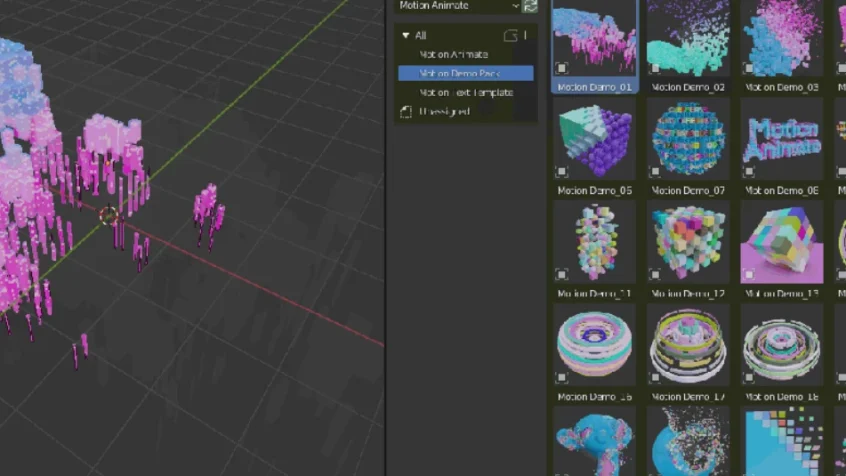The image size is (846, 476).
Task: Select Motion Demo_12 asset thumbnail
Action: point(688,242)
